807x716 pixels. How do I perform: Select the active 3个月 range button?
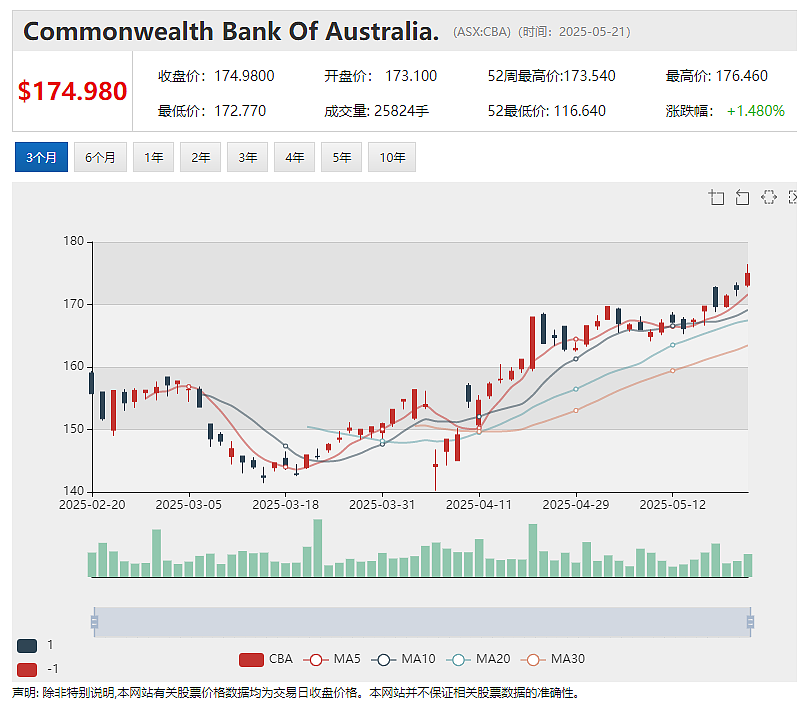[41, 157]
